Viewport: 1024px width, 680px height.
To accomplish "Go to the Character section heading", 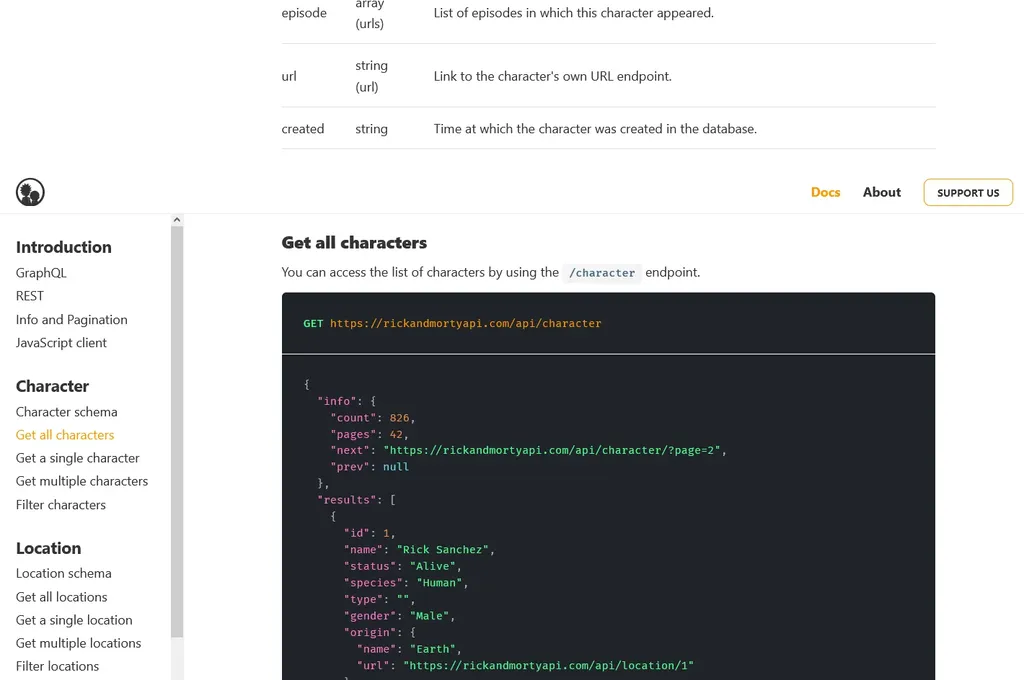I will (52, 386).
